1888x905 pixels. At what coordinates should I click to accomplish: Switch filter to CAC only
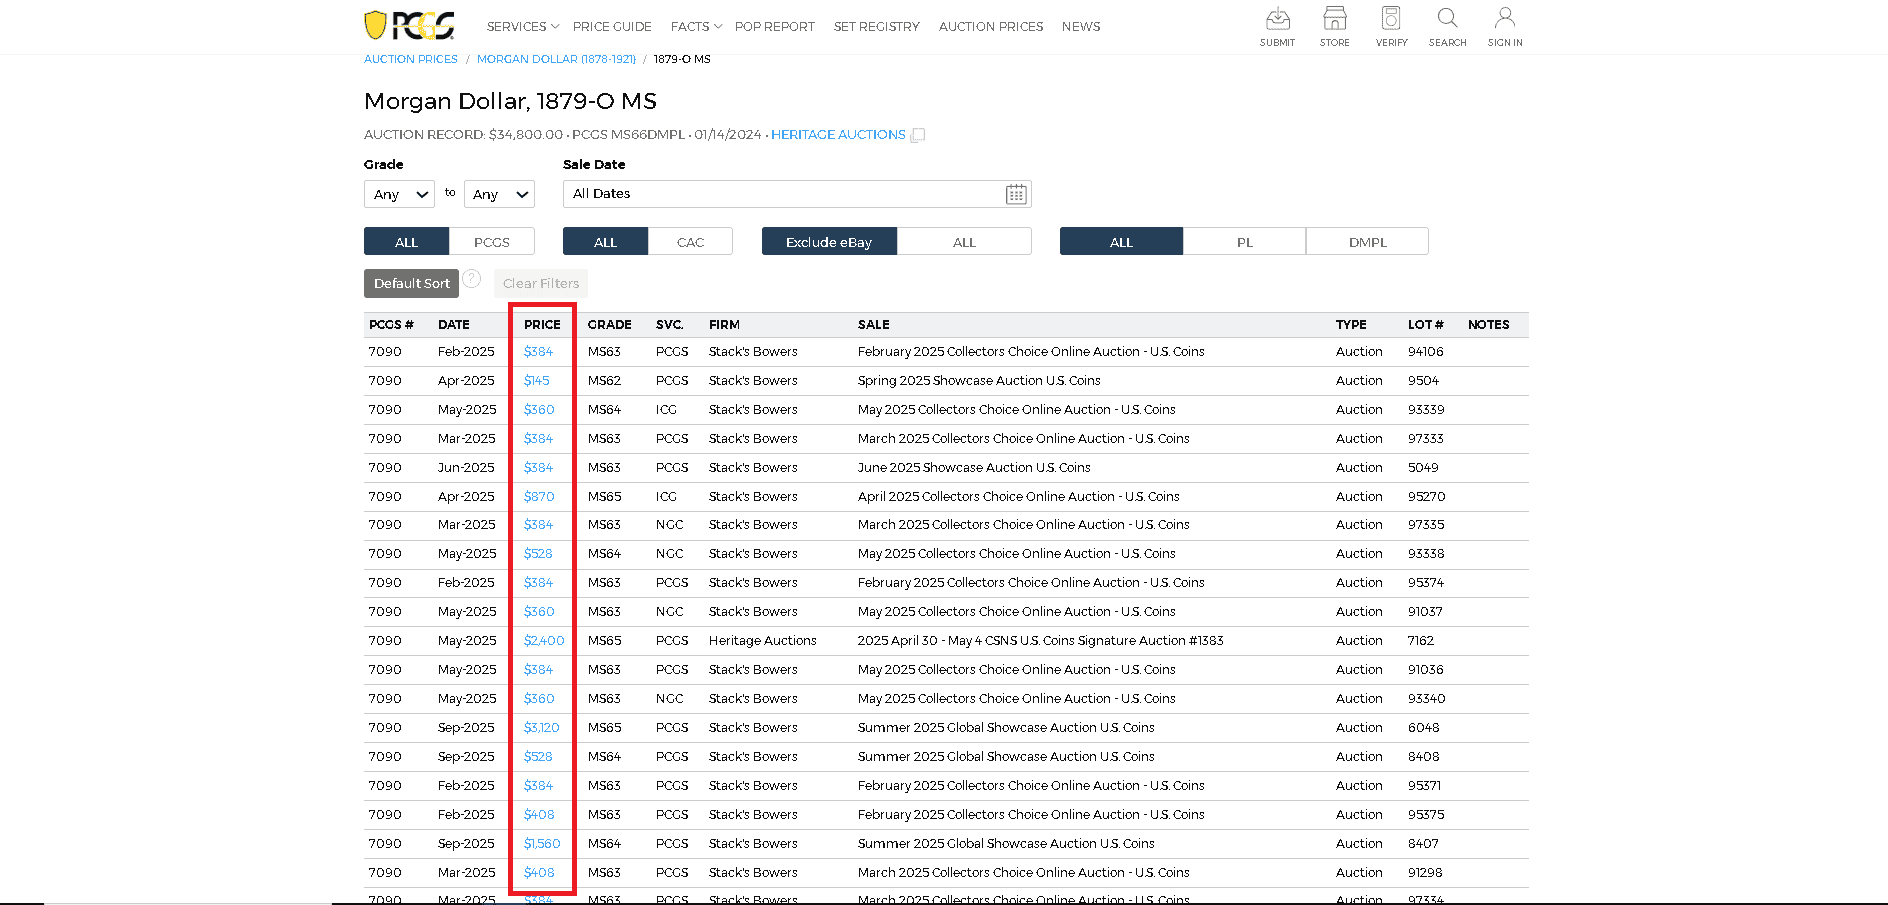tap(690, 242)
